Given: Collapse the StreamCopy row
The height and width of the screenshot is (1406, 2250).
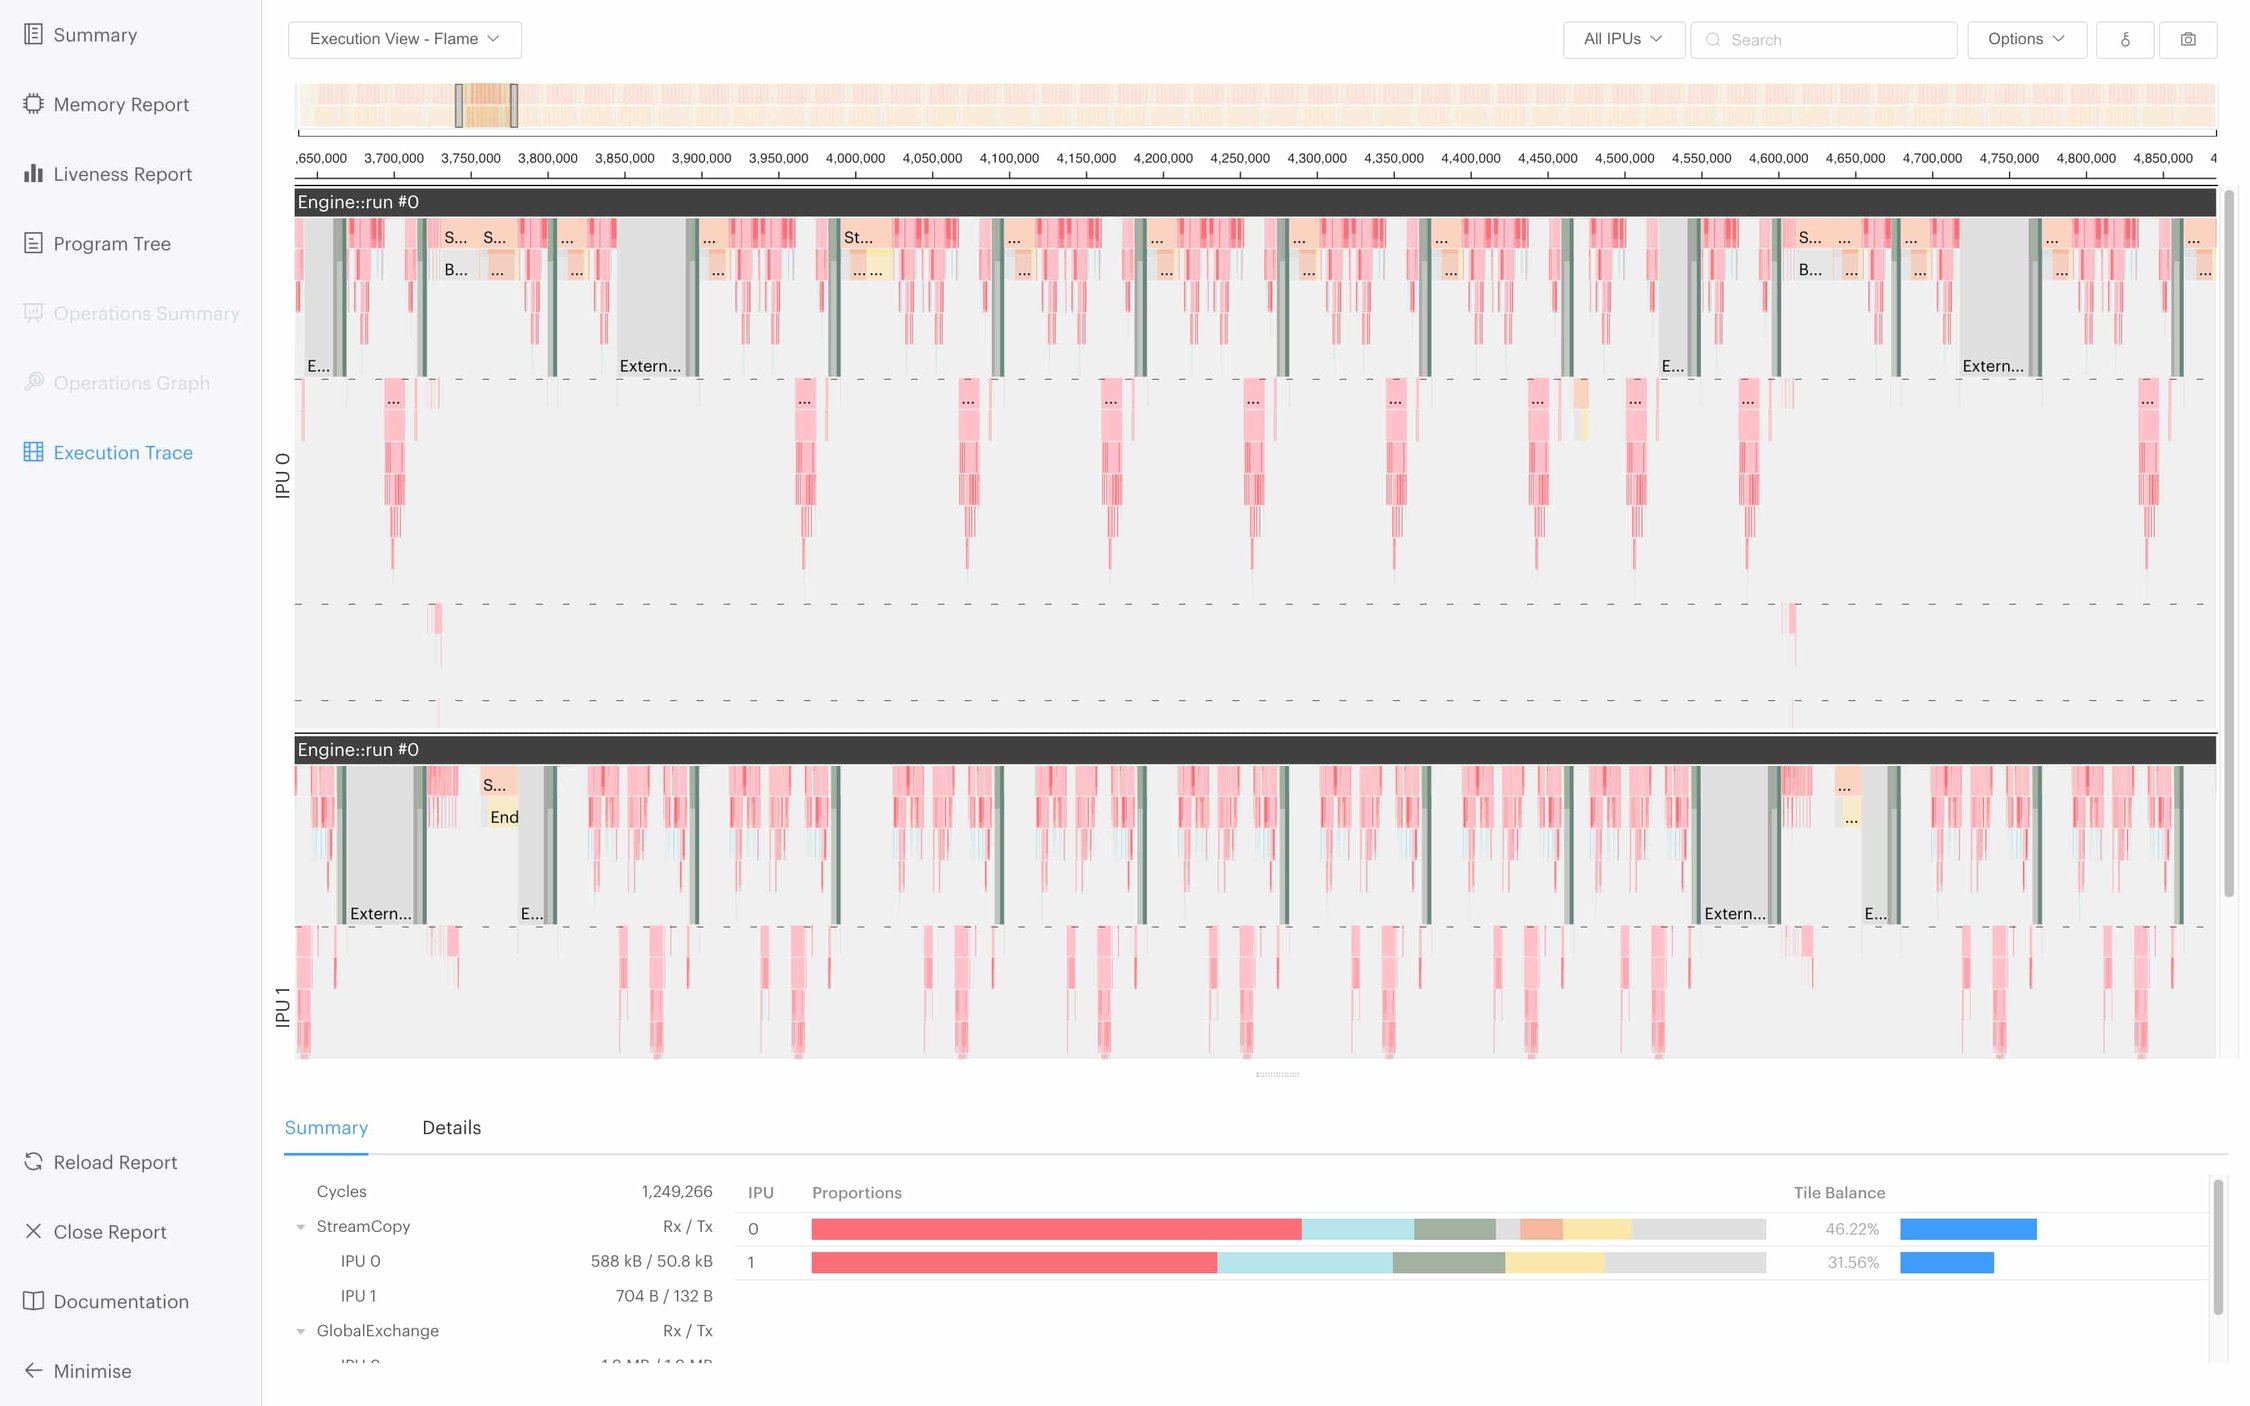Looking at the screenshot, I should pos(299,1226).
